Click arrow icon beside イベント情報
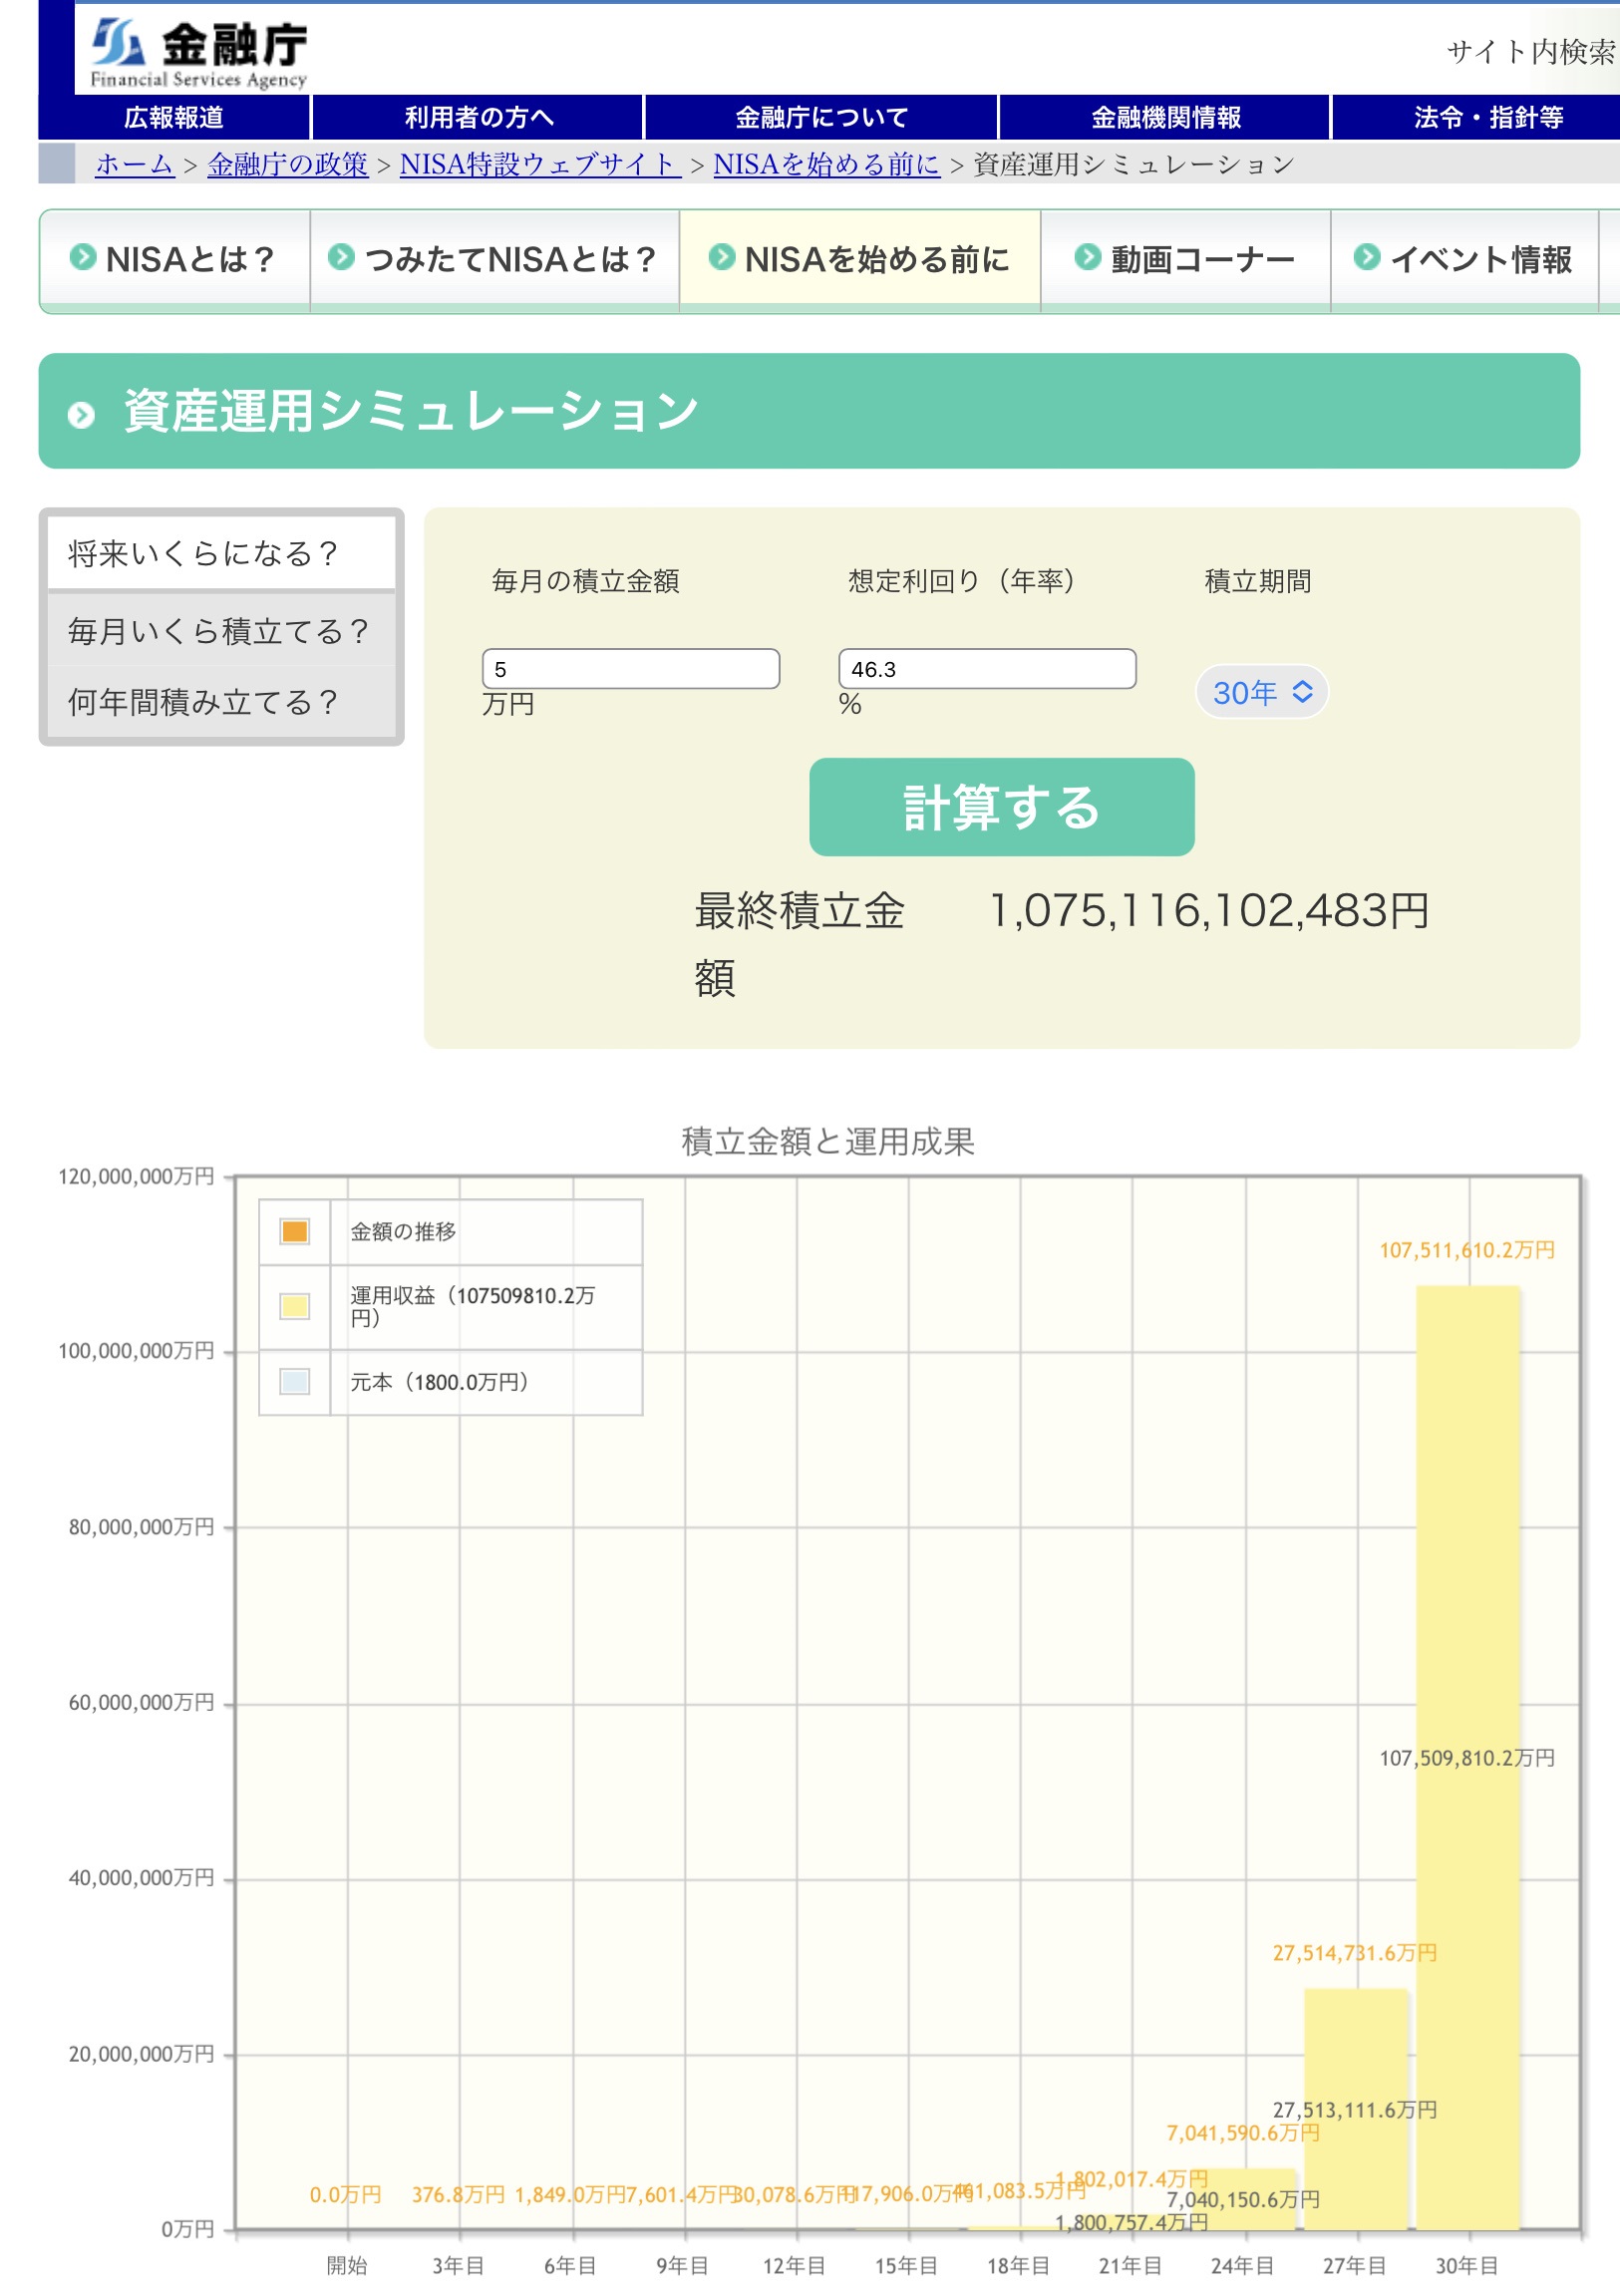The height and width of the screenshot is (2296, 1620). coord(1366,257)
